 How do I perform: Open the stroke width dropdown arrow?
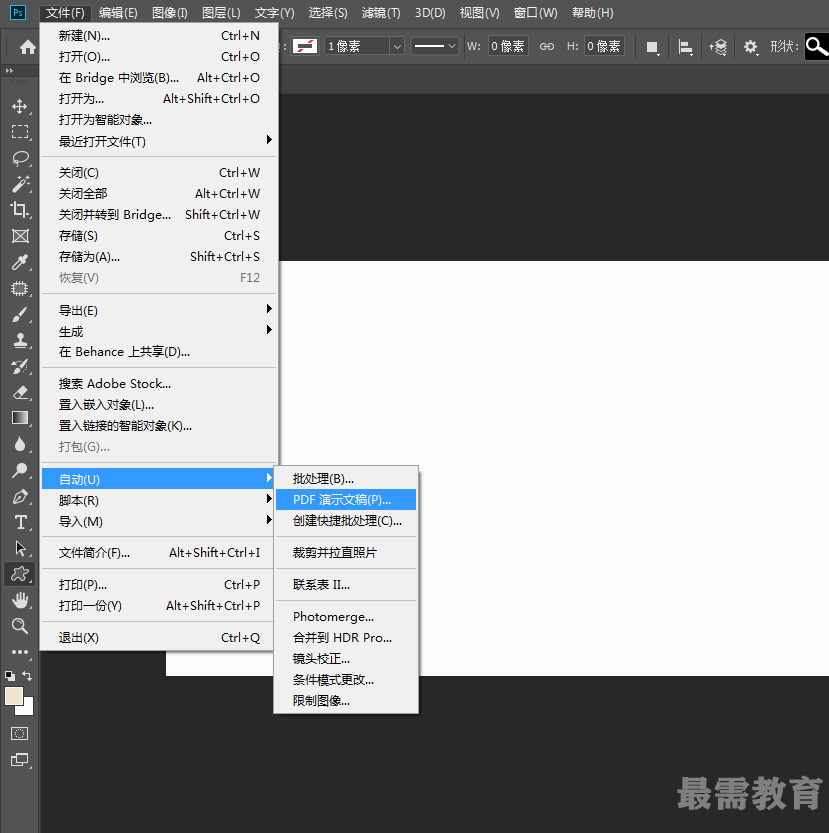[397, 47]
